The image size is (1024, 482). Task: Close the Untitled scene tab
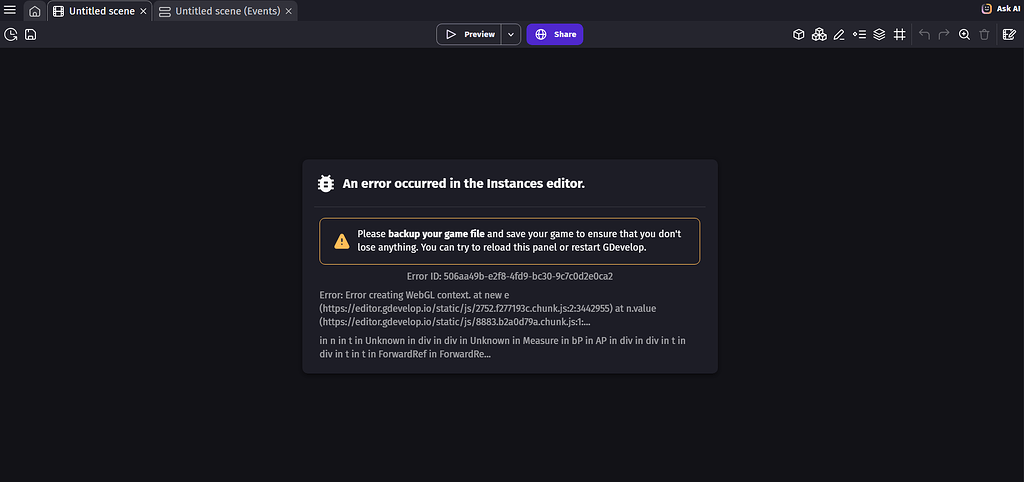click(x=143, y=11)
